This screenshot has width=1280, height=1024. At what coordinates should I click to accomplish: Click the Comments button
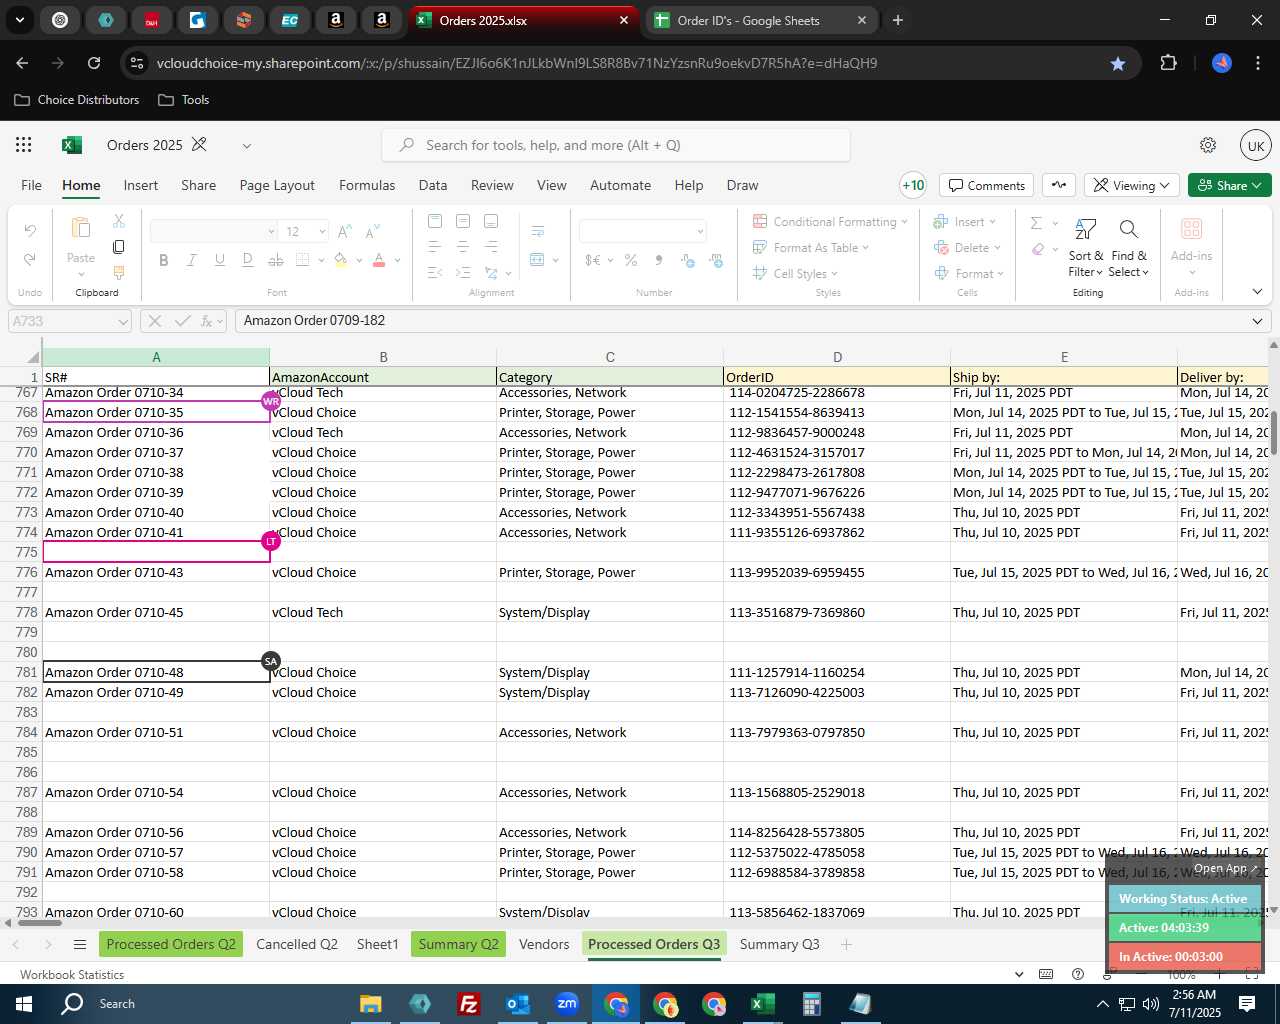click(x=987, y=185)
